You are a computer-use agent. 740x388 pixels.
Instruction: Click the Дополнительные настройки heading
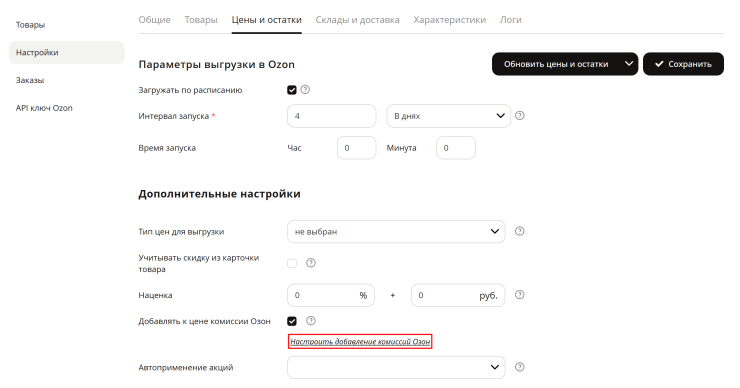coord(219,194)
